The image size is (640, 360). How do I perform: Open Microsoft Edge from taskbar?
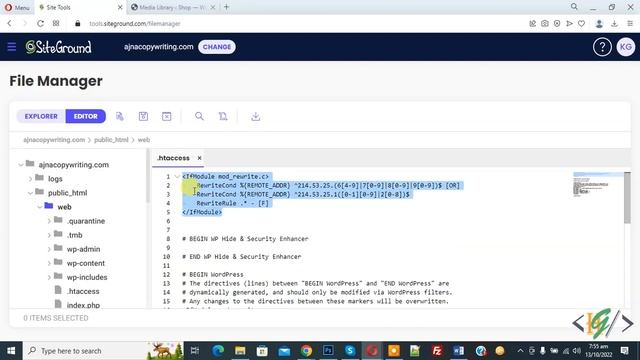point(218,351)
